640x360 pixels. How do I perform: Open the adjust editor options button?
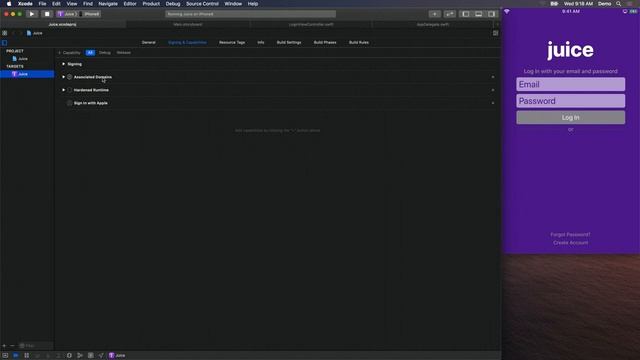pos(496,33)
